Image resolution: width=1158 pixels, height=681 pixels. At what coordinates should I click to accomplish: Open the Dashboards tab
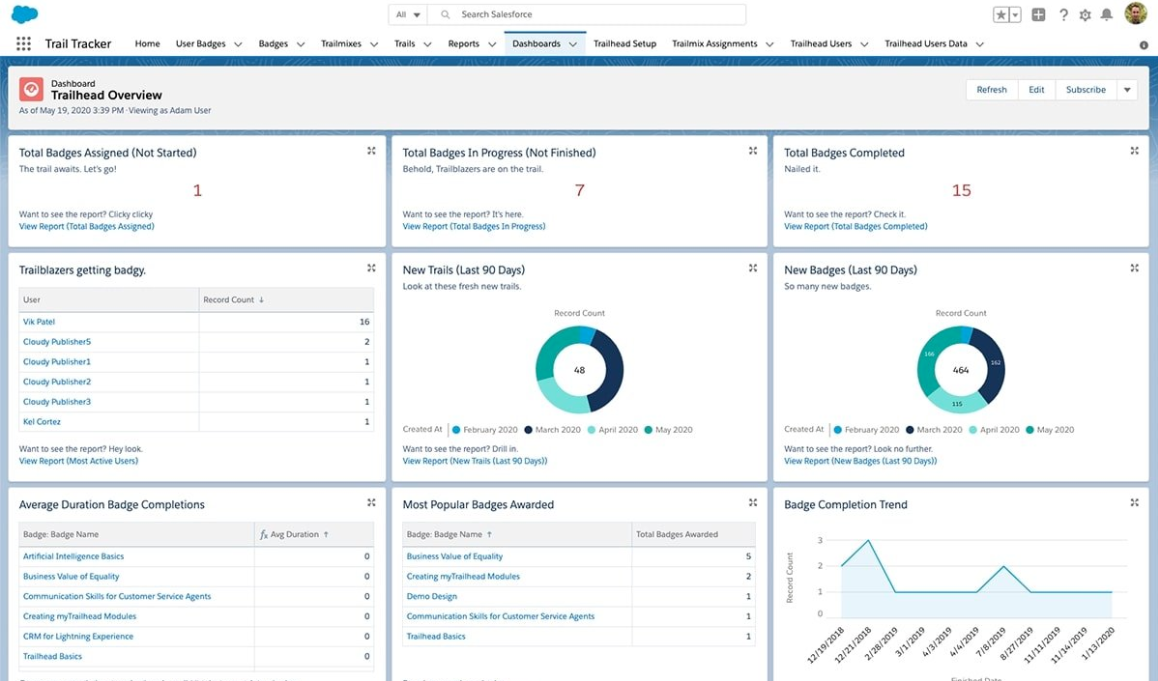click(536, 44)
